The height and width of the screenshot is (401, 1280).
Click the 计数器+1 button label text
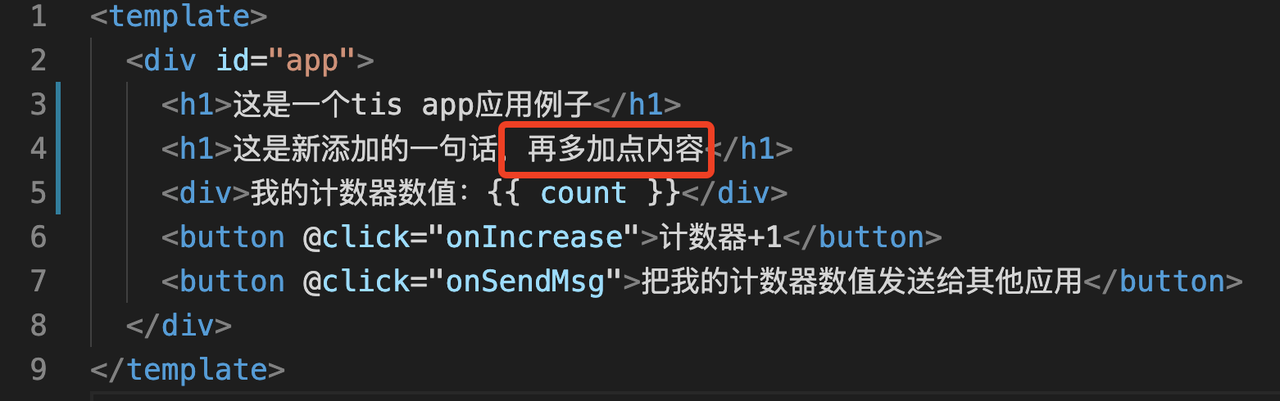click(x=718, y=237)
